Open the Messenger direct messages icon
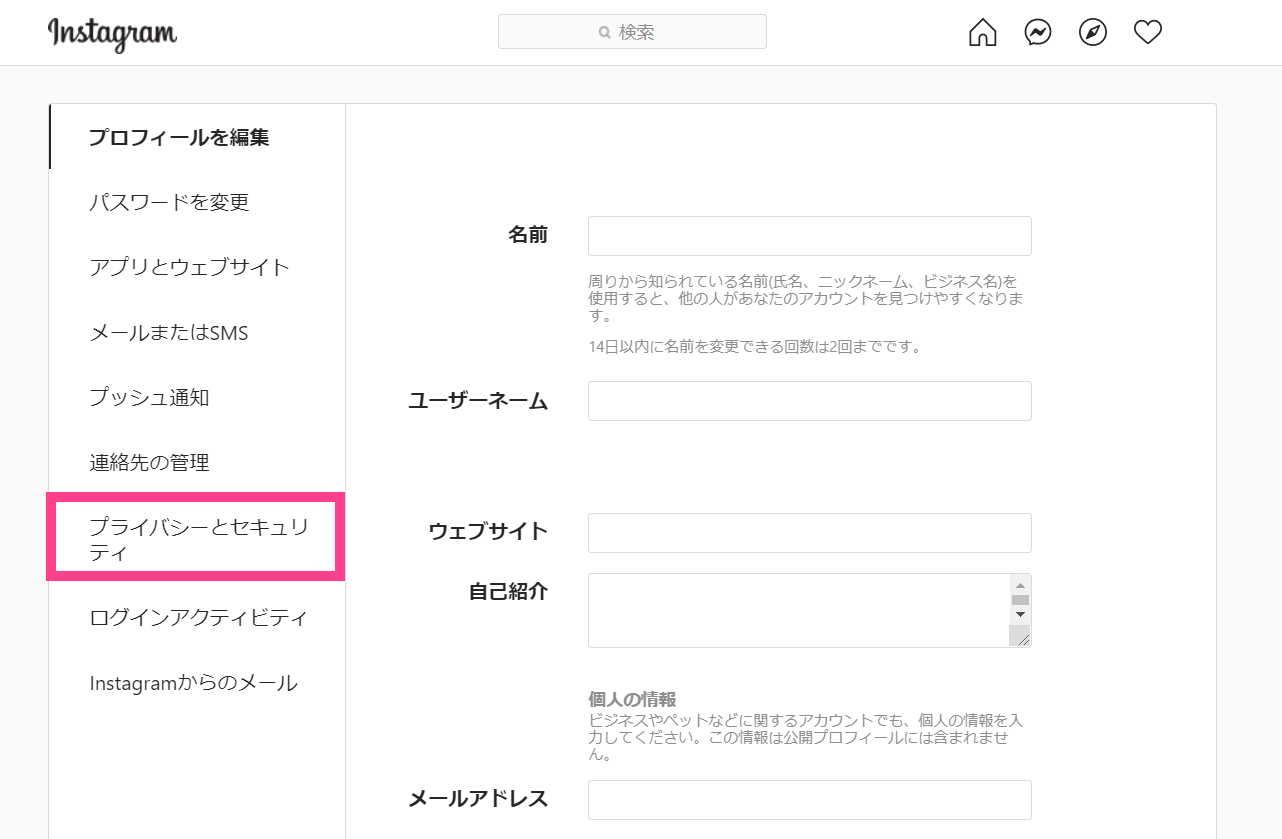This screenshot has height=839, width=1282. pyautogui.click(x=1038, y=33)
